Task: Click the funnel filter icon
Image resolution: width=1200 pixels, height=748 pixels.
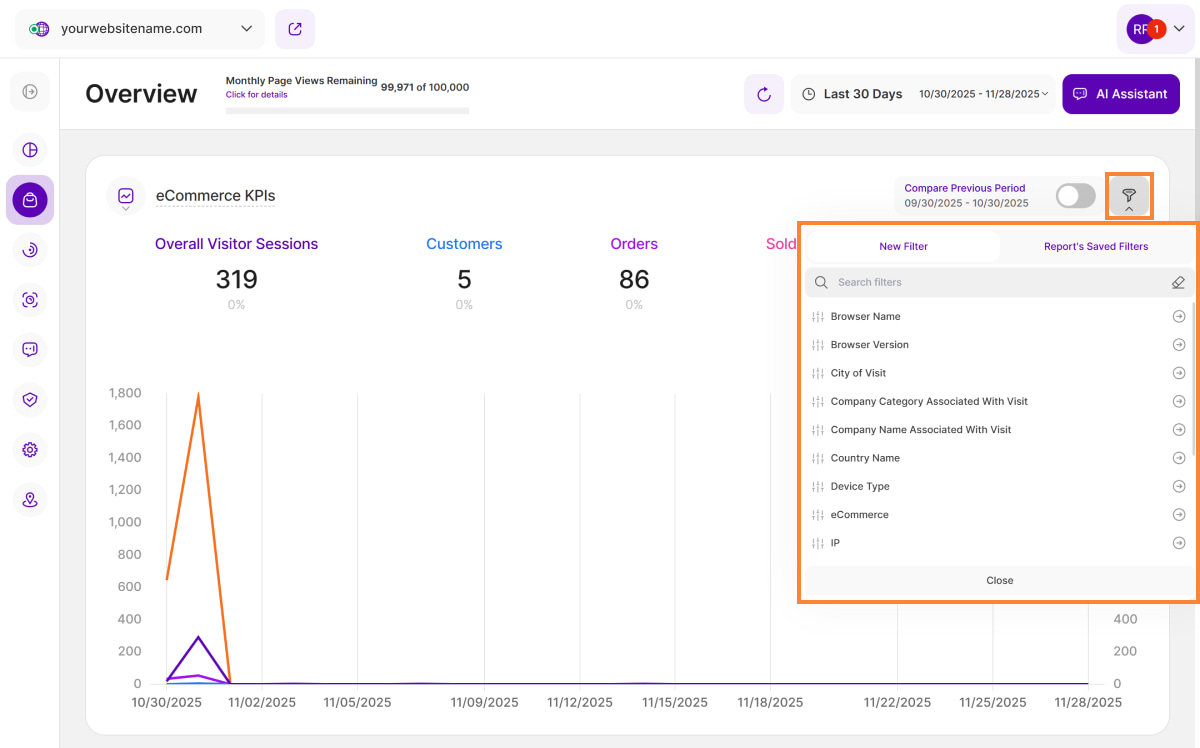Action: 1129,195
